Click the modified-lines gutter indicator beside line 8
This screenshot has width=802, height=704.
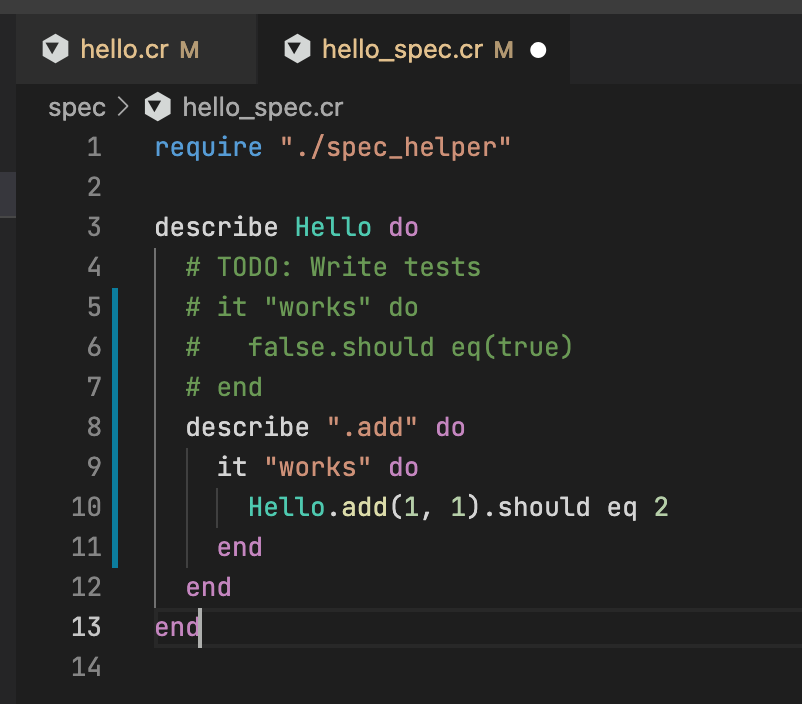(x=115, y=427)
